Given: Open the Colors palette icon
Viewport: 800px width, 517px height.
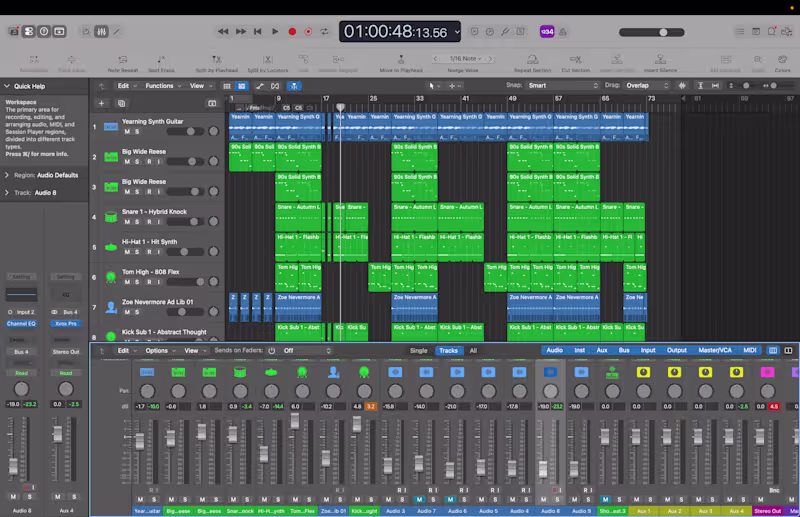Looking at the screenshot, I should tap(782, 60).
